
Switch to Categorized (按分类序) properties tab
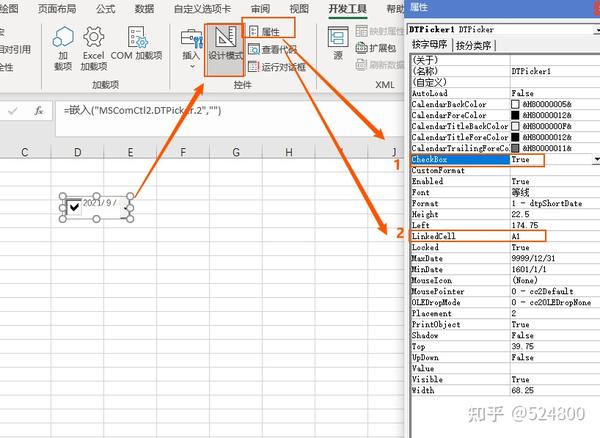tap(474, 46)
